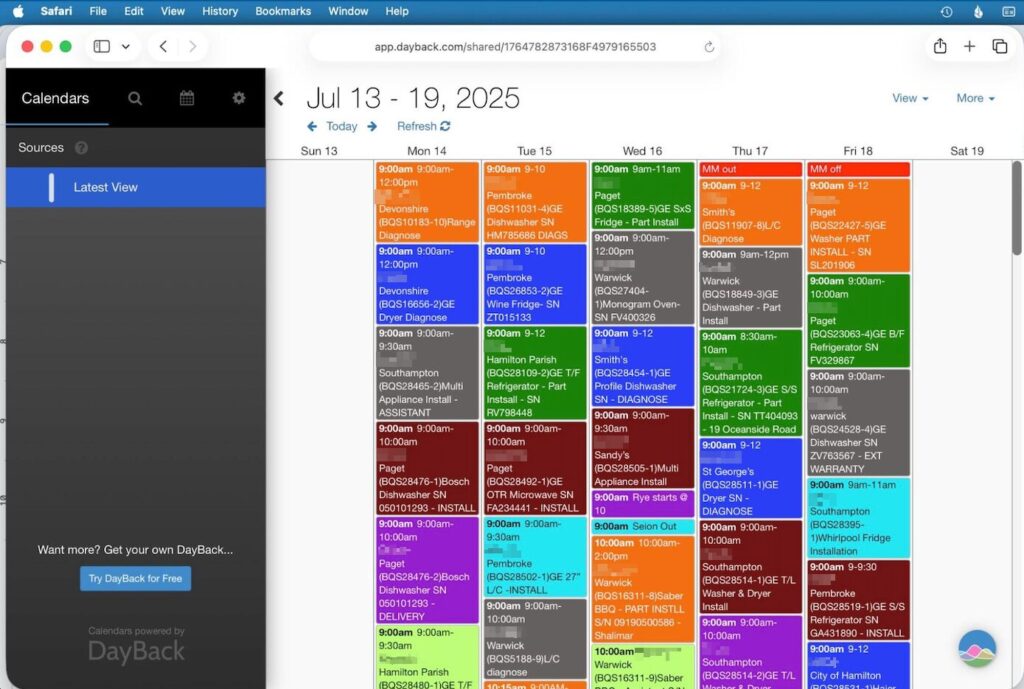The width and height of the screenshot is (1024, 689).
Task: Open the Safari sidebar options dropdown arrow
Action: click(x=126, y=47)
